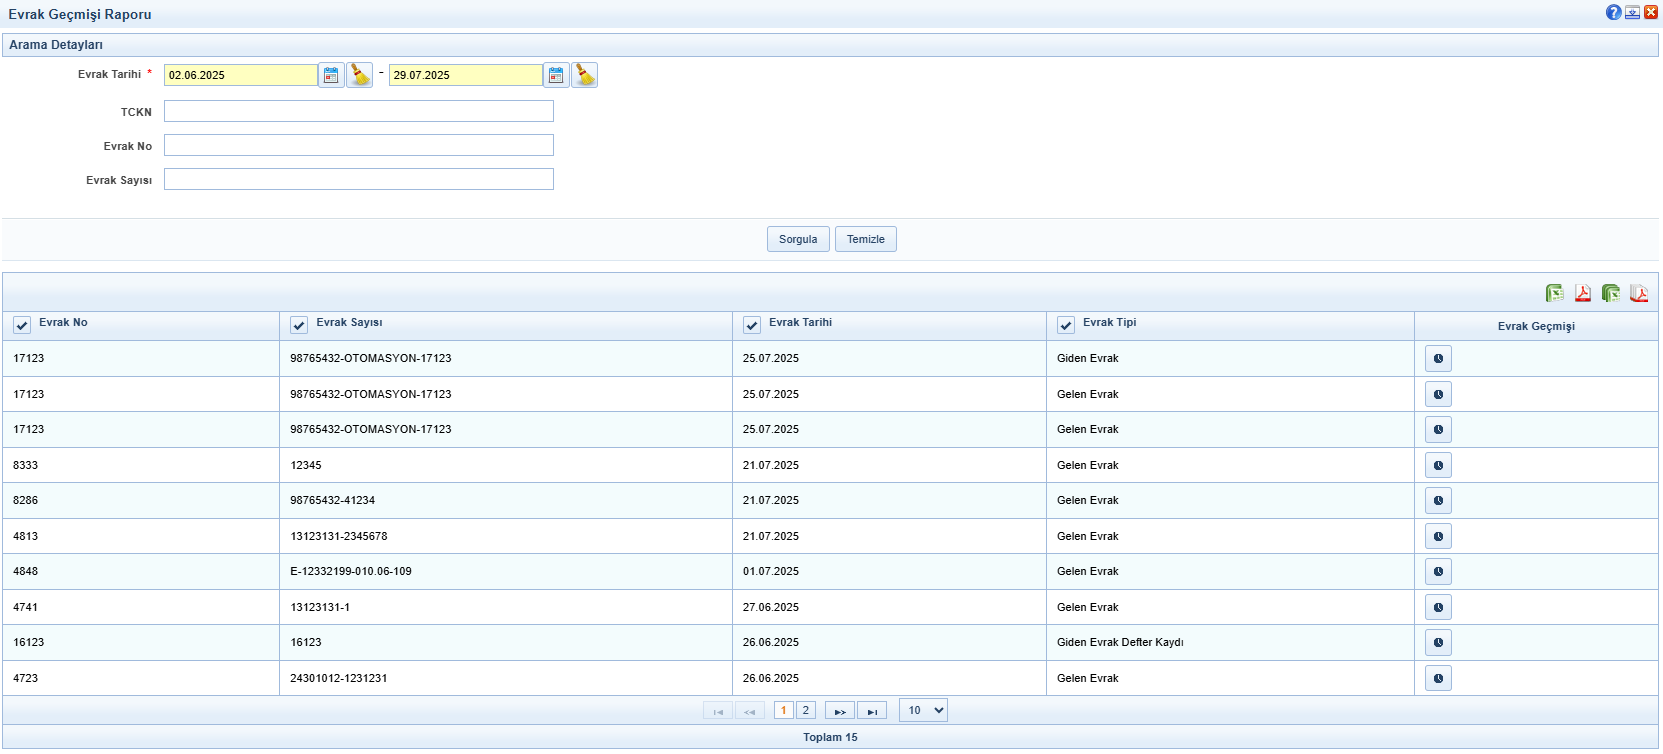Show history for document 8333
This screenshot has height=754, width=1663.
click(x=1438, y=465)
